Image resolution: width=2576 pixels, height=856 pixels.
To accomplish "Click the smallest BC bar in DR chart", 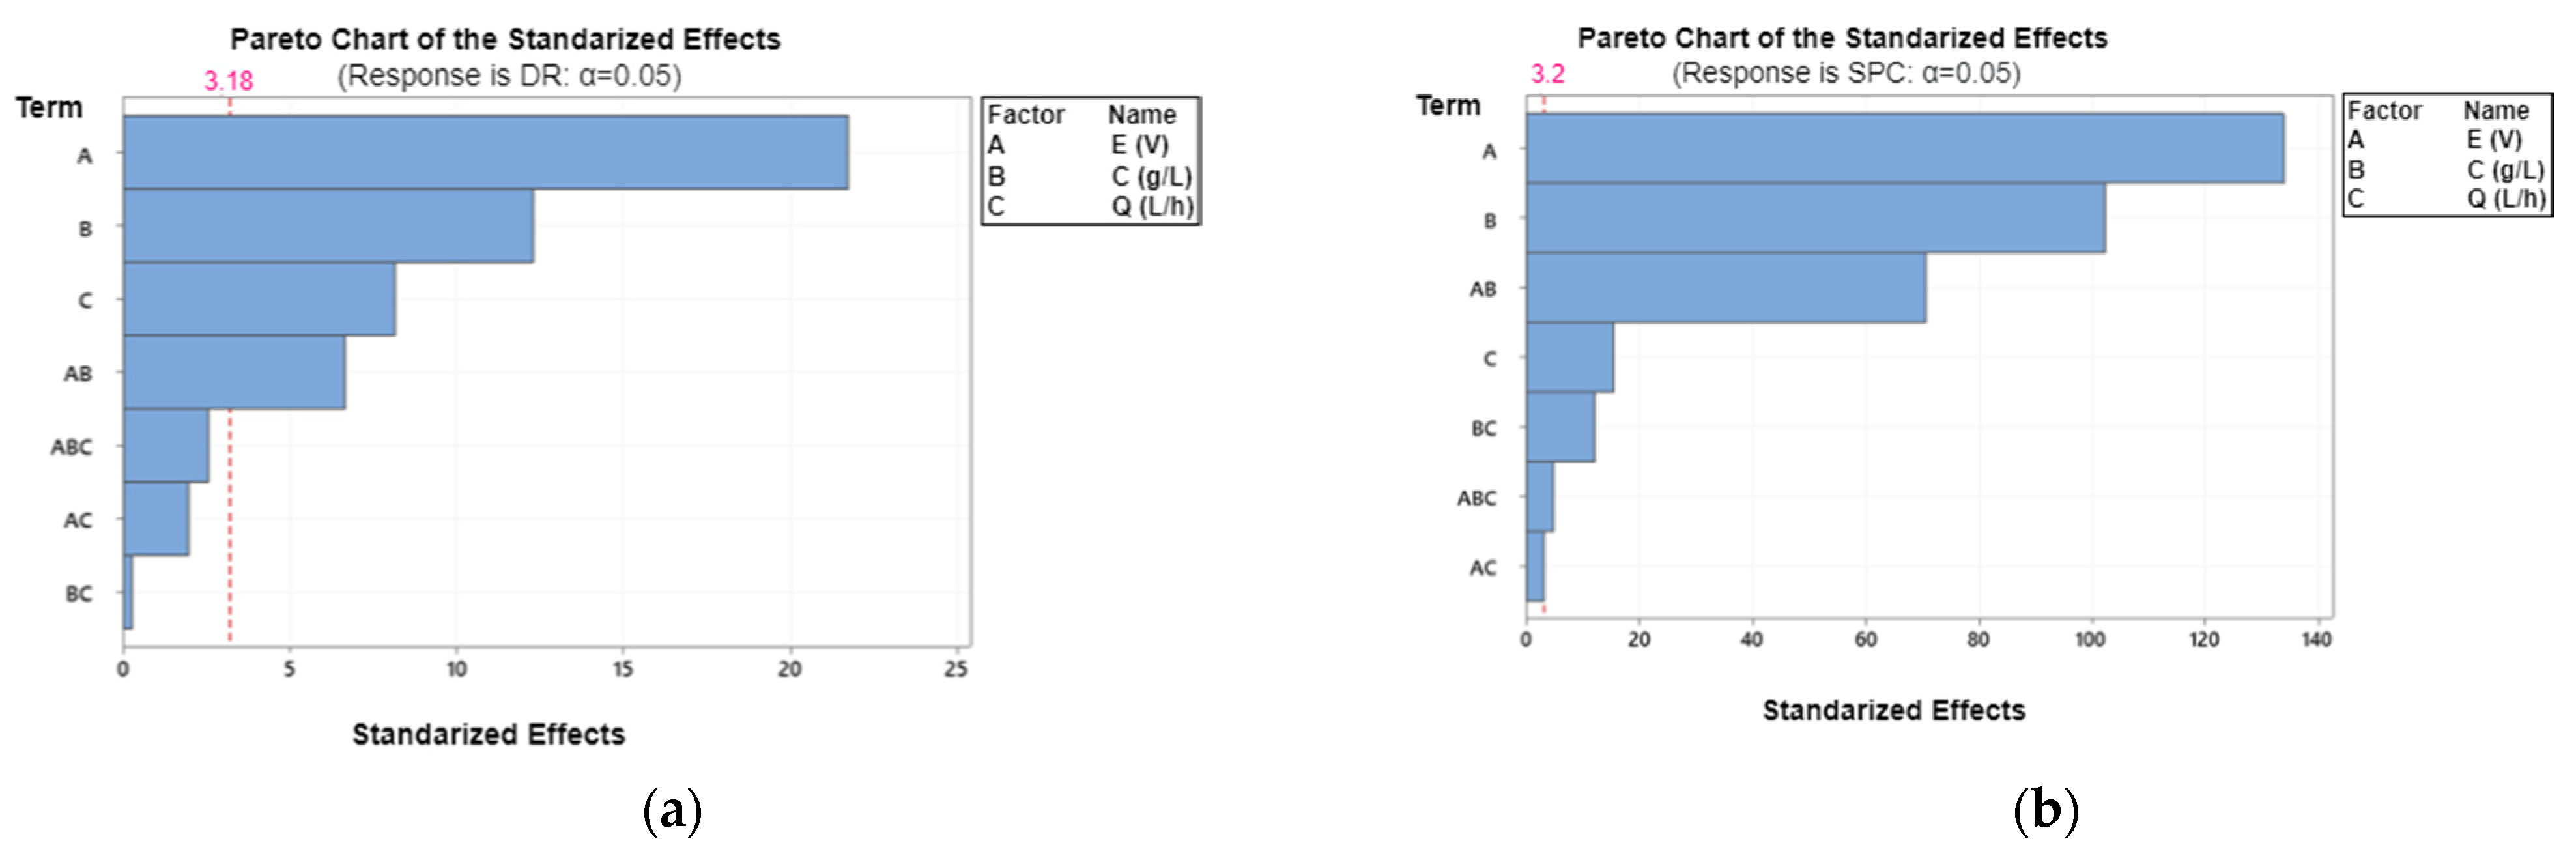I will pos(128,592).
